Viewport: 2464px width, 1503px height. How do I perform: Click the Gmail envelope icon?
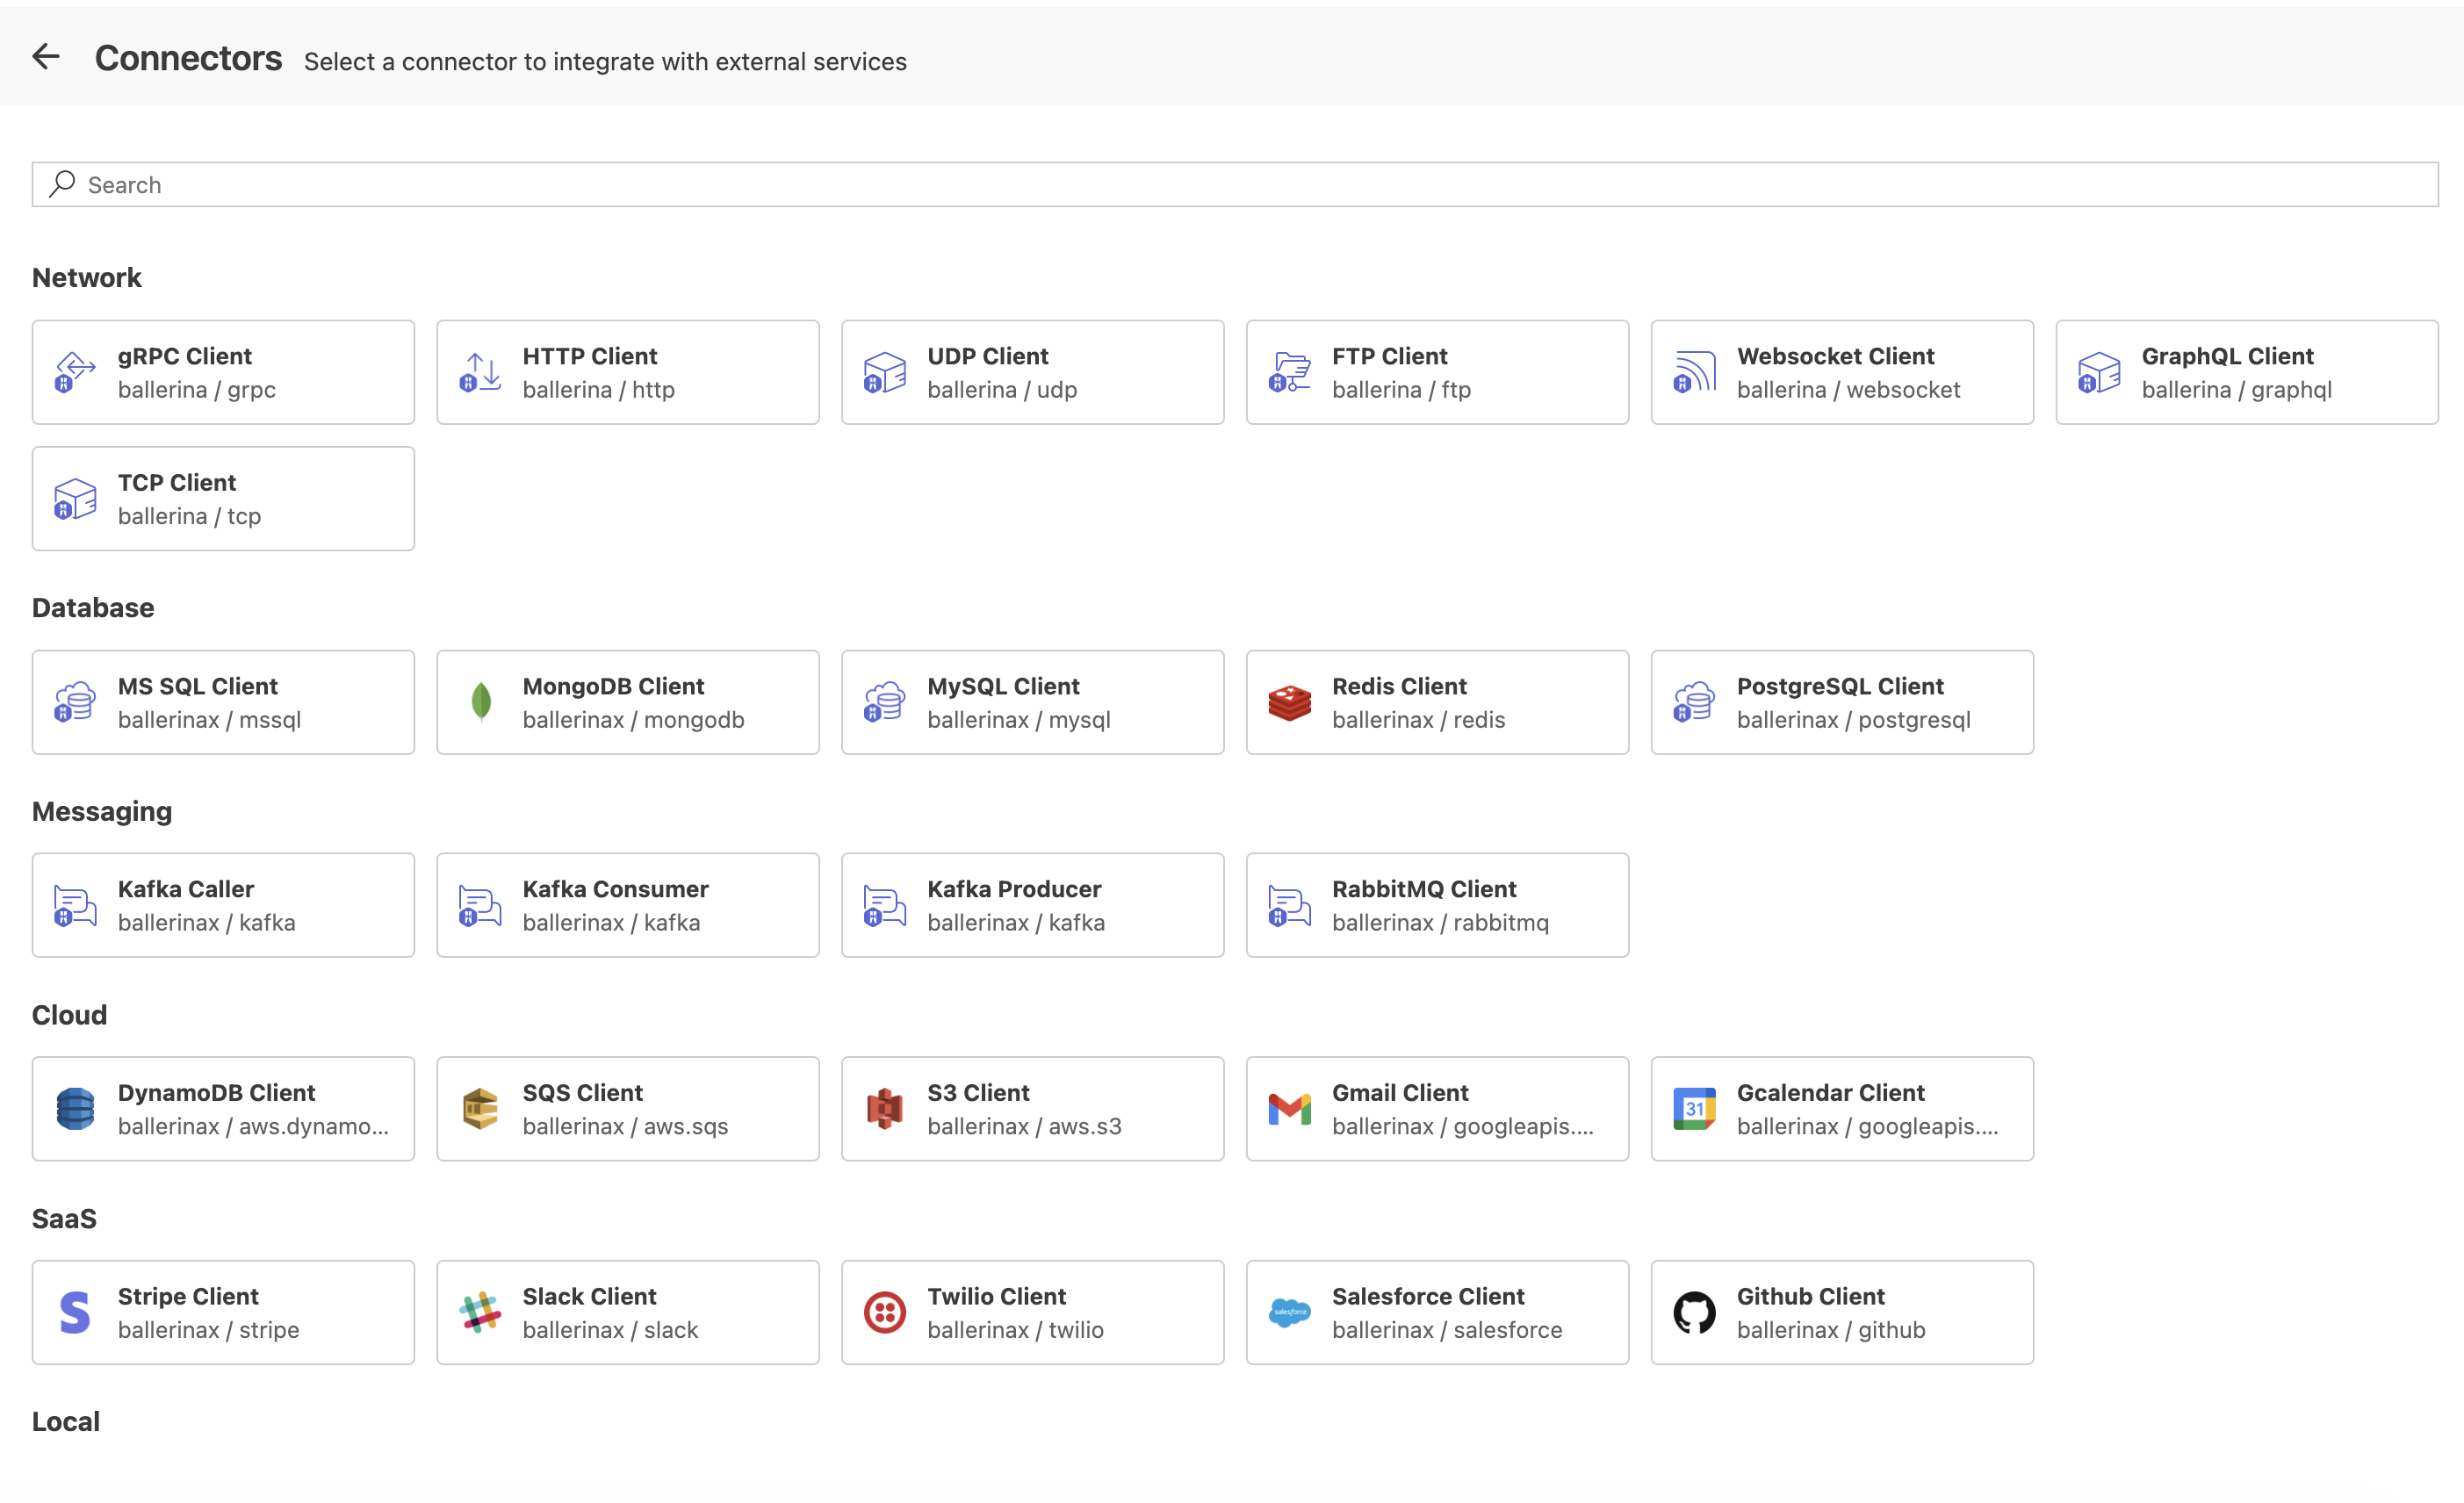[x=1289, y=1109]
